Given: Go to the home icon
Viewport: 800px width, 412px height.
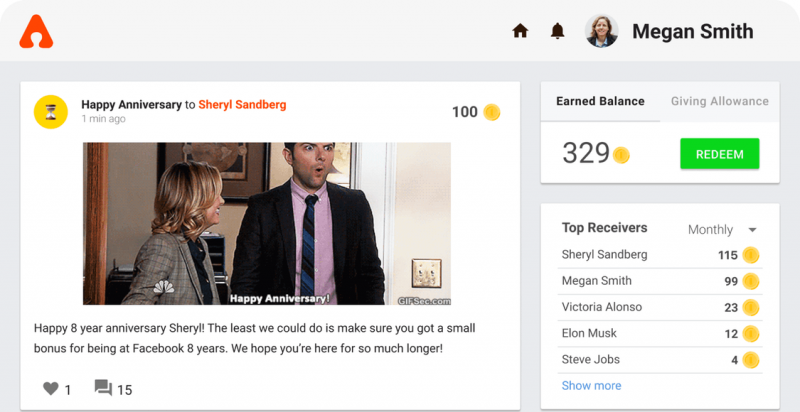Looking at the screenshot, I should [x=520, y=31].
